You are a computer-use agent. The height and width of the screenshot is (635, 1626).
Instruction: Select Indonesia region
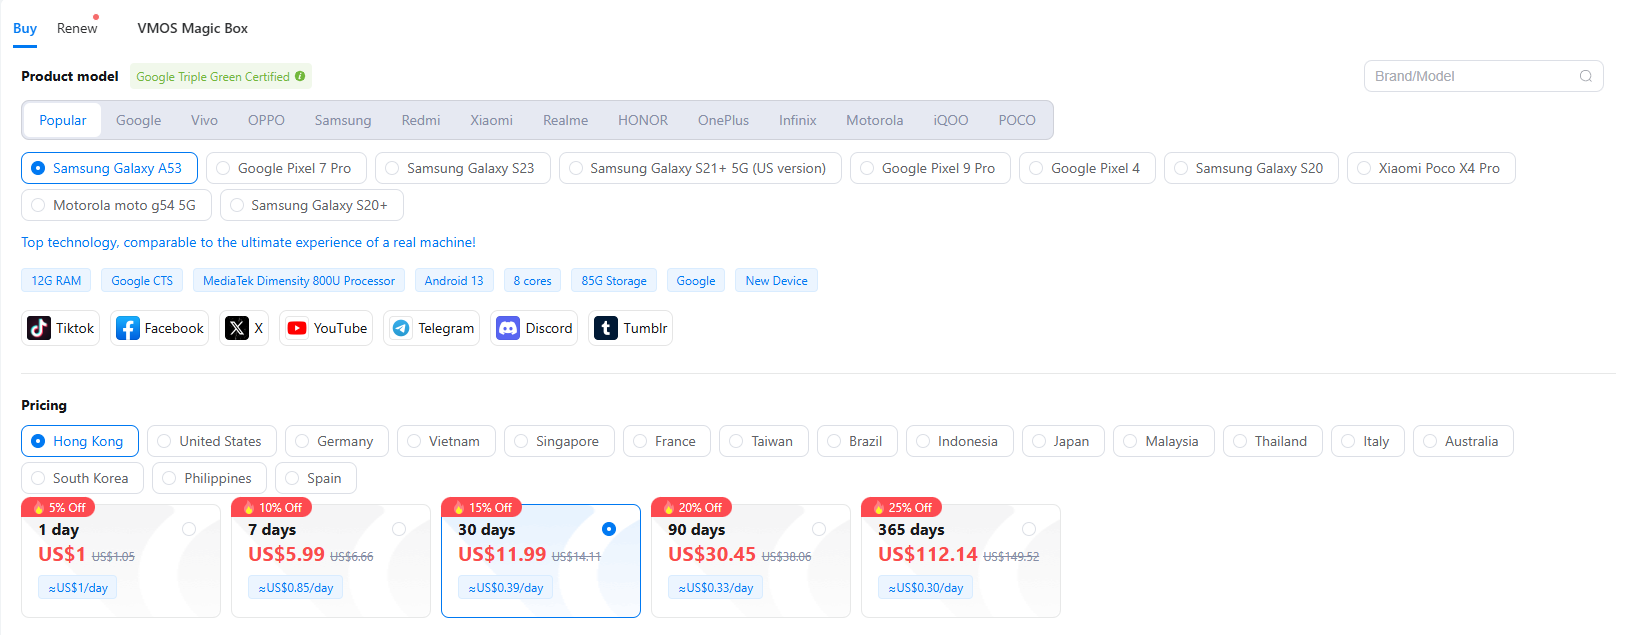click(960, 441)
